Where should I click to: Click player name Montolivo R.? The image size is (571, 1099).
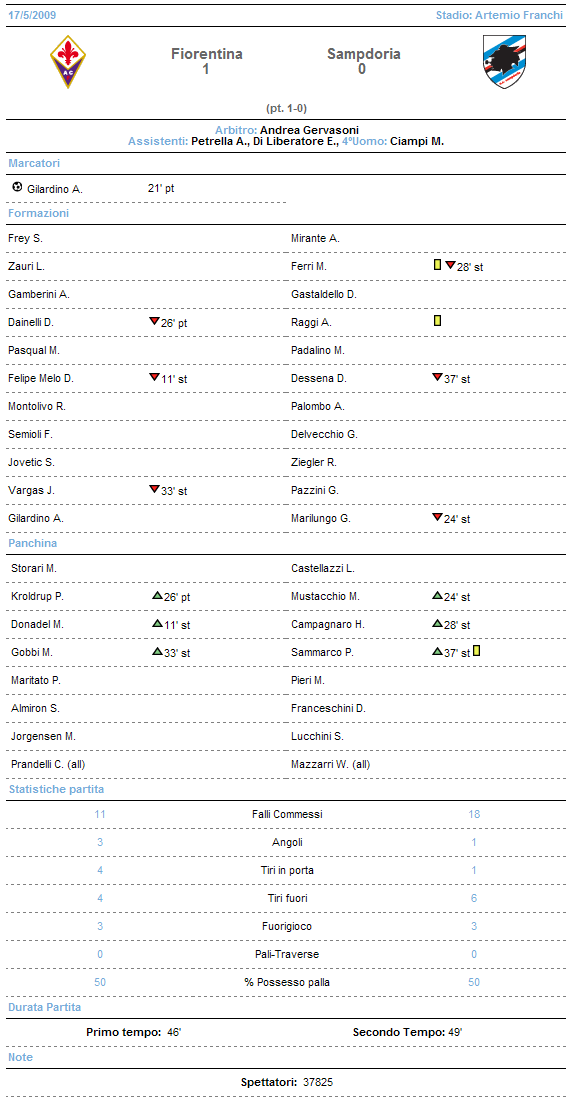pyautogui.click(x=36, y=406)
